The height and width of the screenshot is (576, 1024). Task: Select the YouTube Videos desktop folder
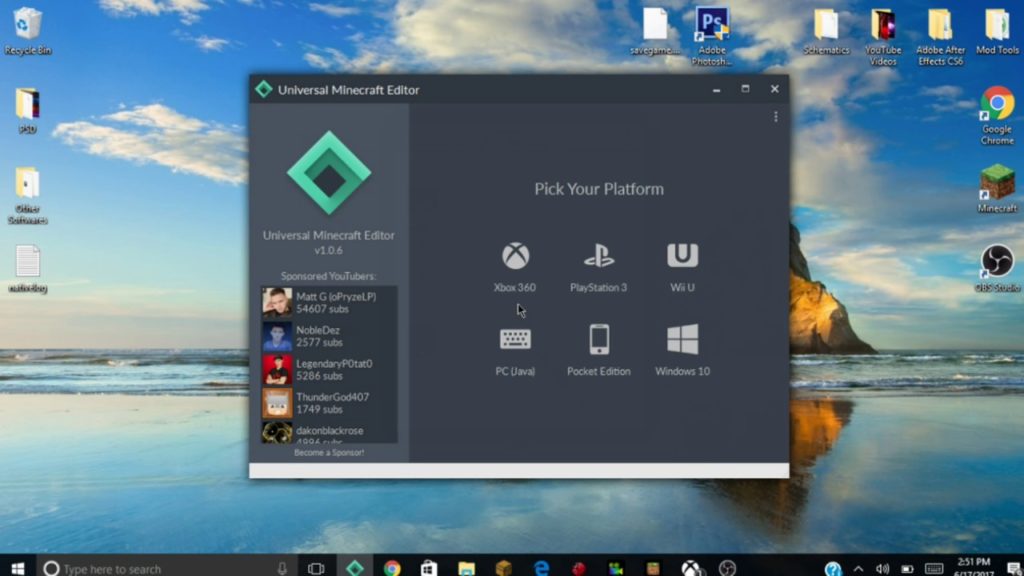pyautogui.click(x=883, y=37)
